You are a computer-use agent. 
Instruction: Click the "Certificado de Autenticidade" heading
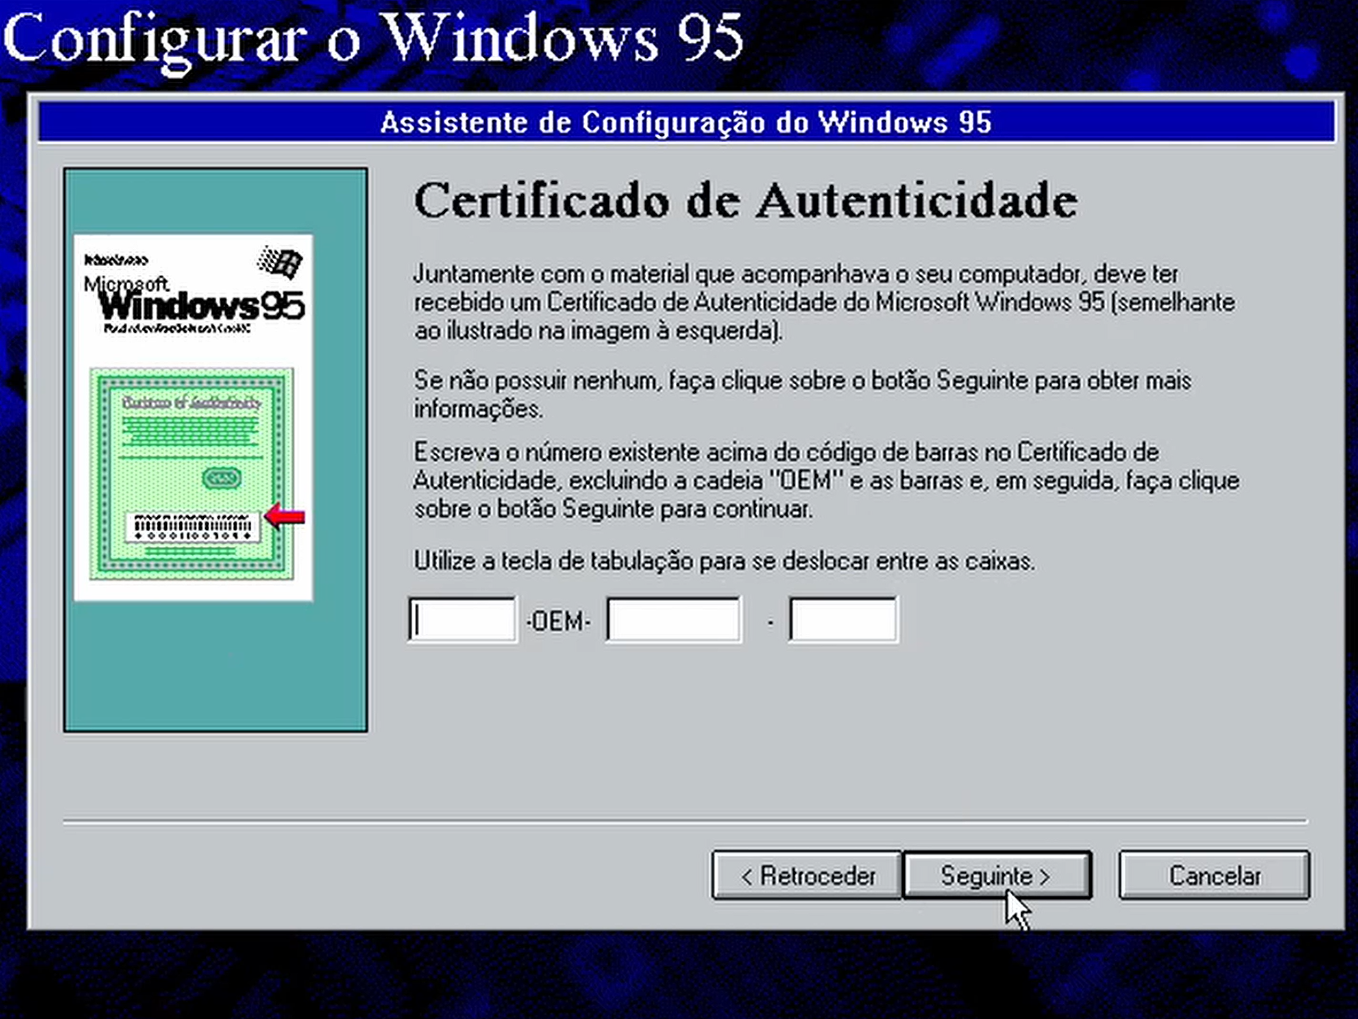tap(746, 200)
